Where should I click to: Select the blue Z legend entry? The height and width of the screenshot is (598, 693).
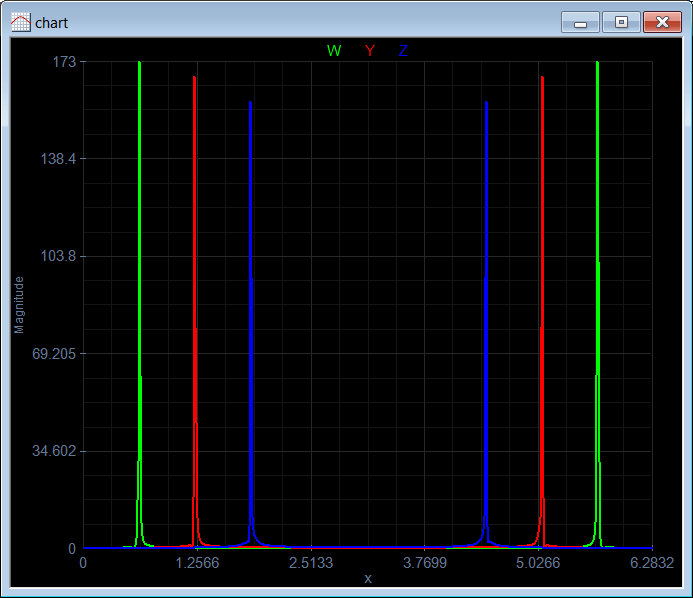click(x=403, y=51)
